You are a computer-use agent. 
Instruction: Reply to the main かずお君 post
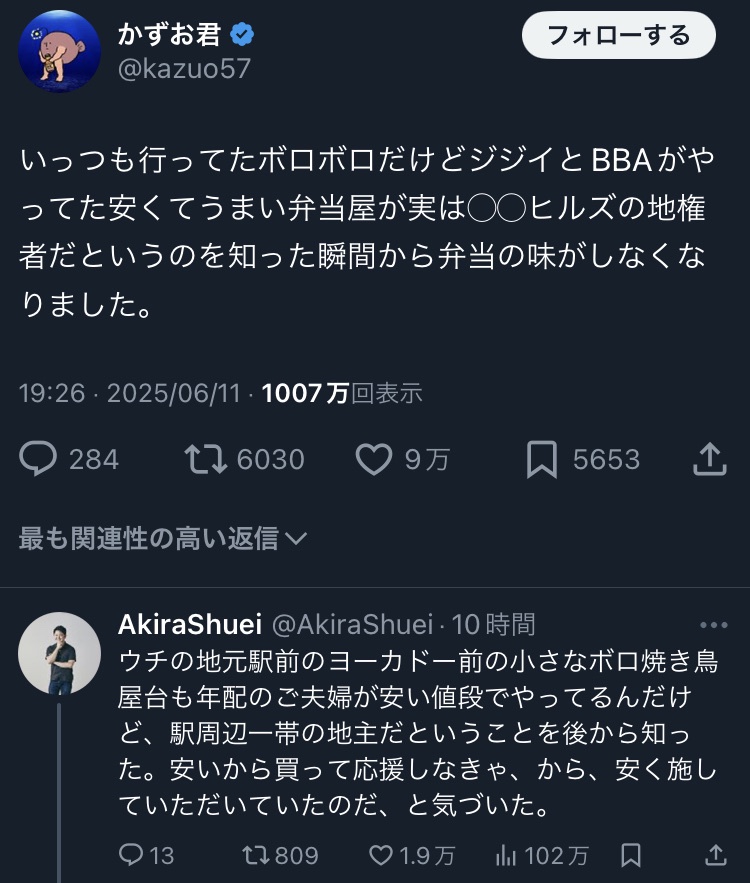click(40, 459)
